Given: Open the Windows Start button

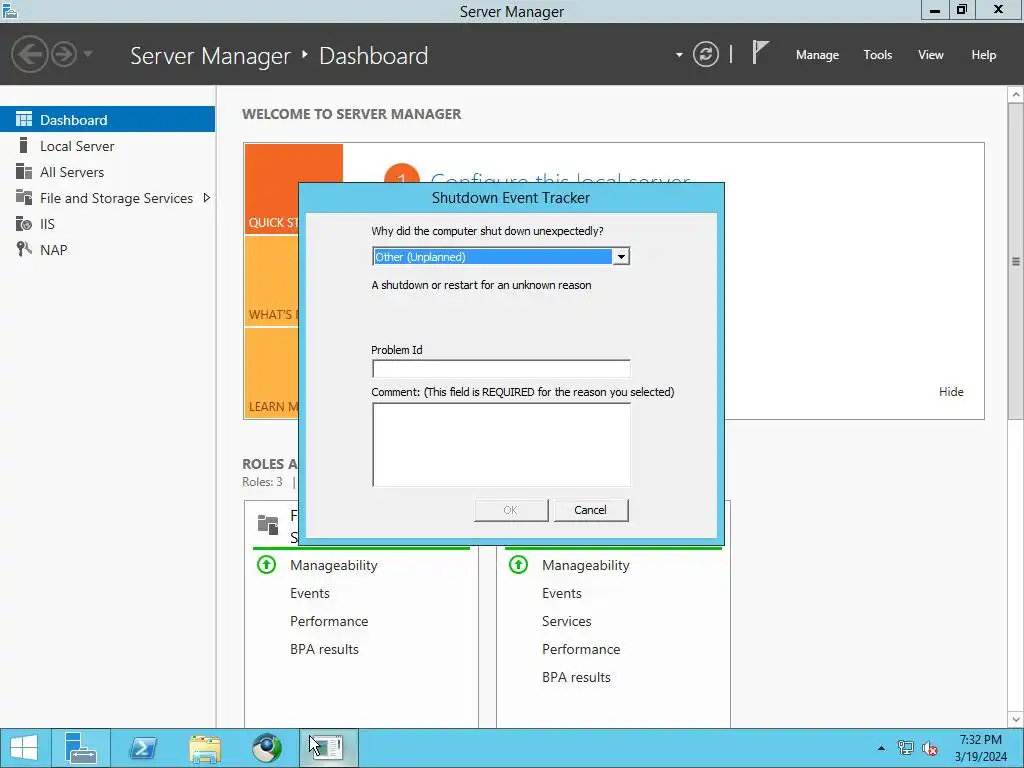Looking at the screenshot, I should pyautogui.click(x=24, y=748).
